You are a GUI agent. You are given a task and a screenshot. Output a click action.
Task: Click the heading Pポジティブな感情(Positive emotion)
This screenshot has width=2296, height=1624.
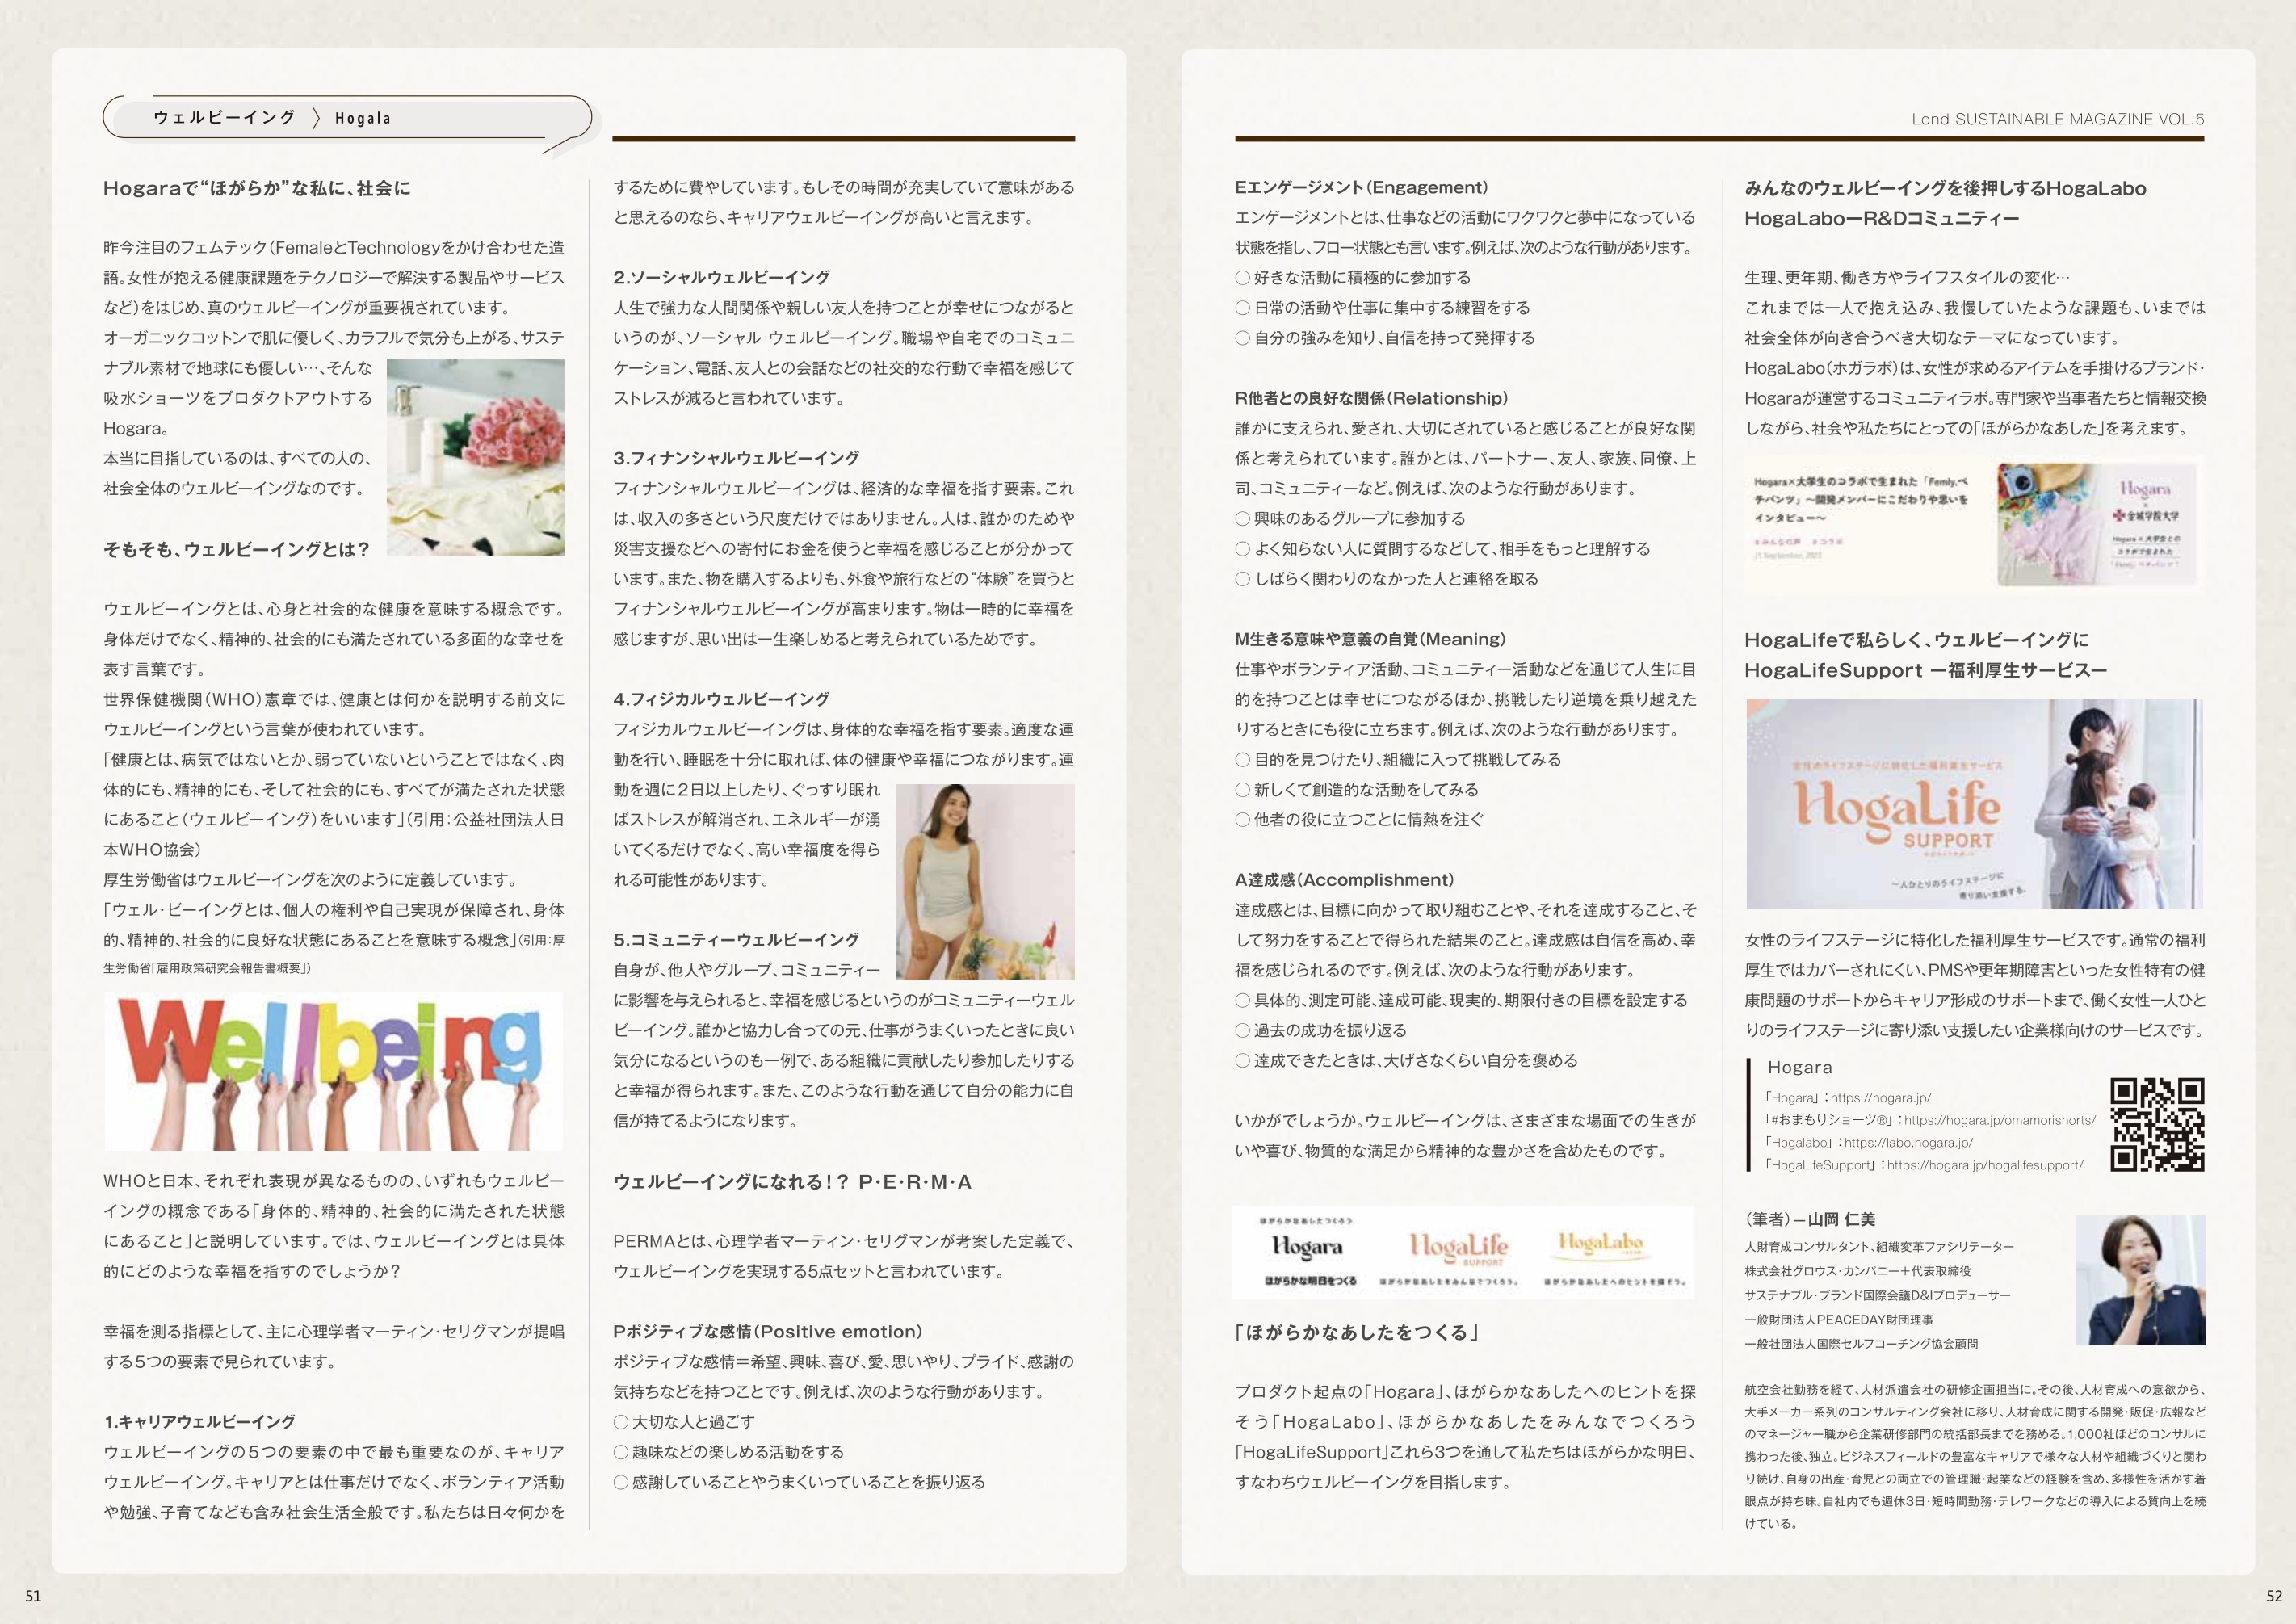[x=768, y=1332]
